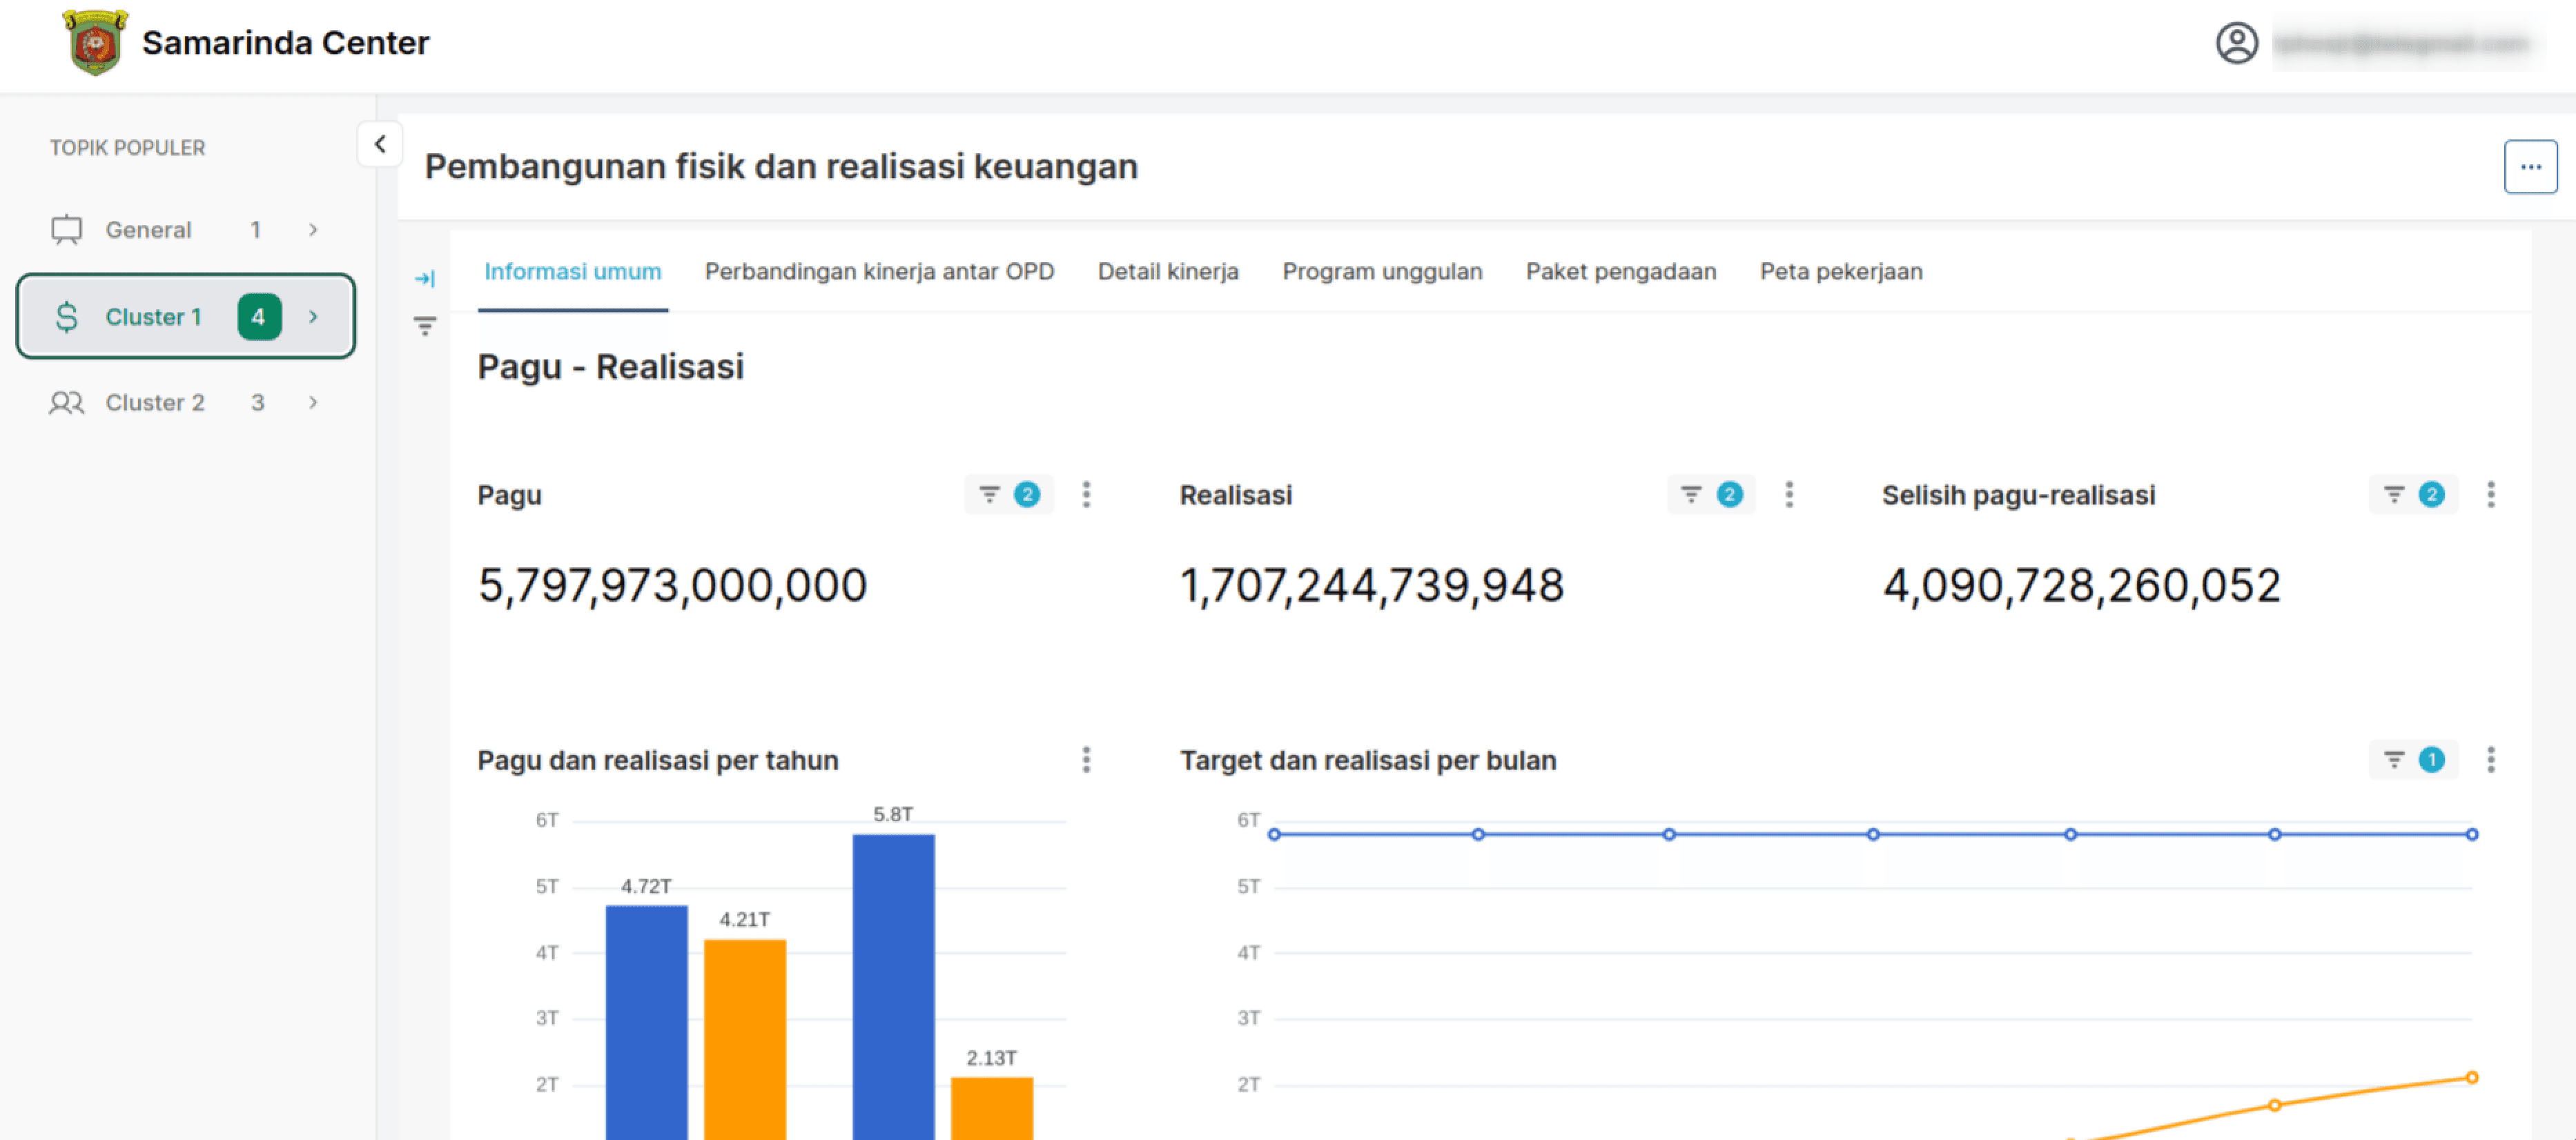Click the expand panel arrow icon
The height and width of the screenshot is (1140, 2576).
click(425, 278)
